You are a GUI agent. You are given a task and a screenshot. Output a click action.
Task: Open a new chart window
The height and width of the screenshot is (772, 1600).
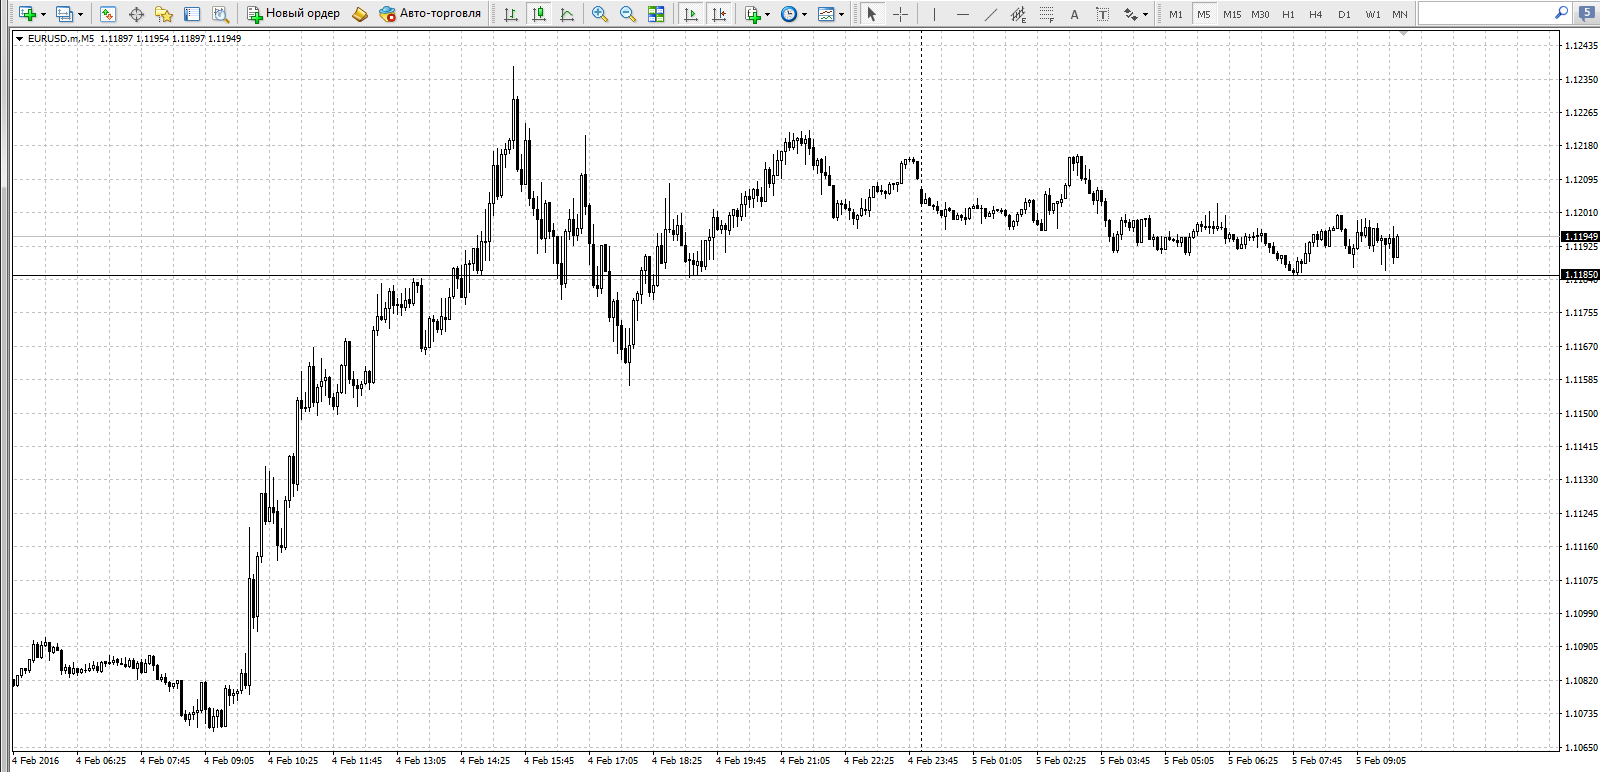point(27,14)
